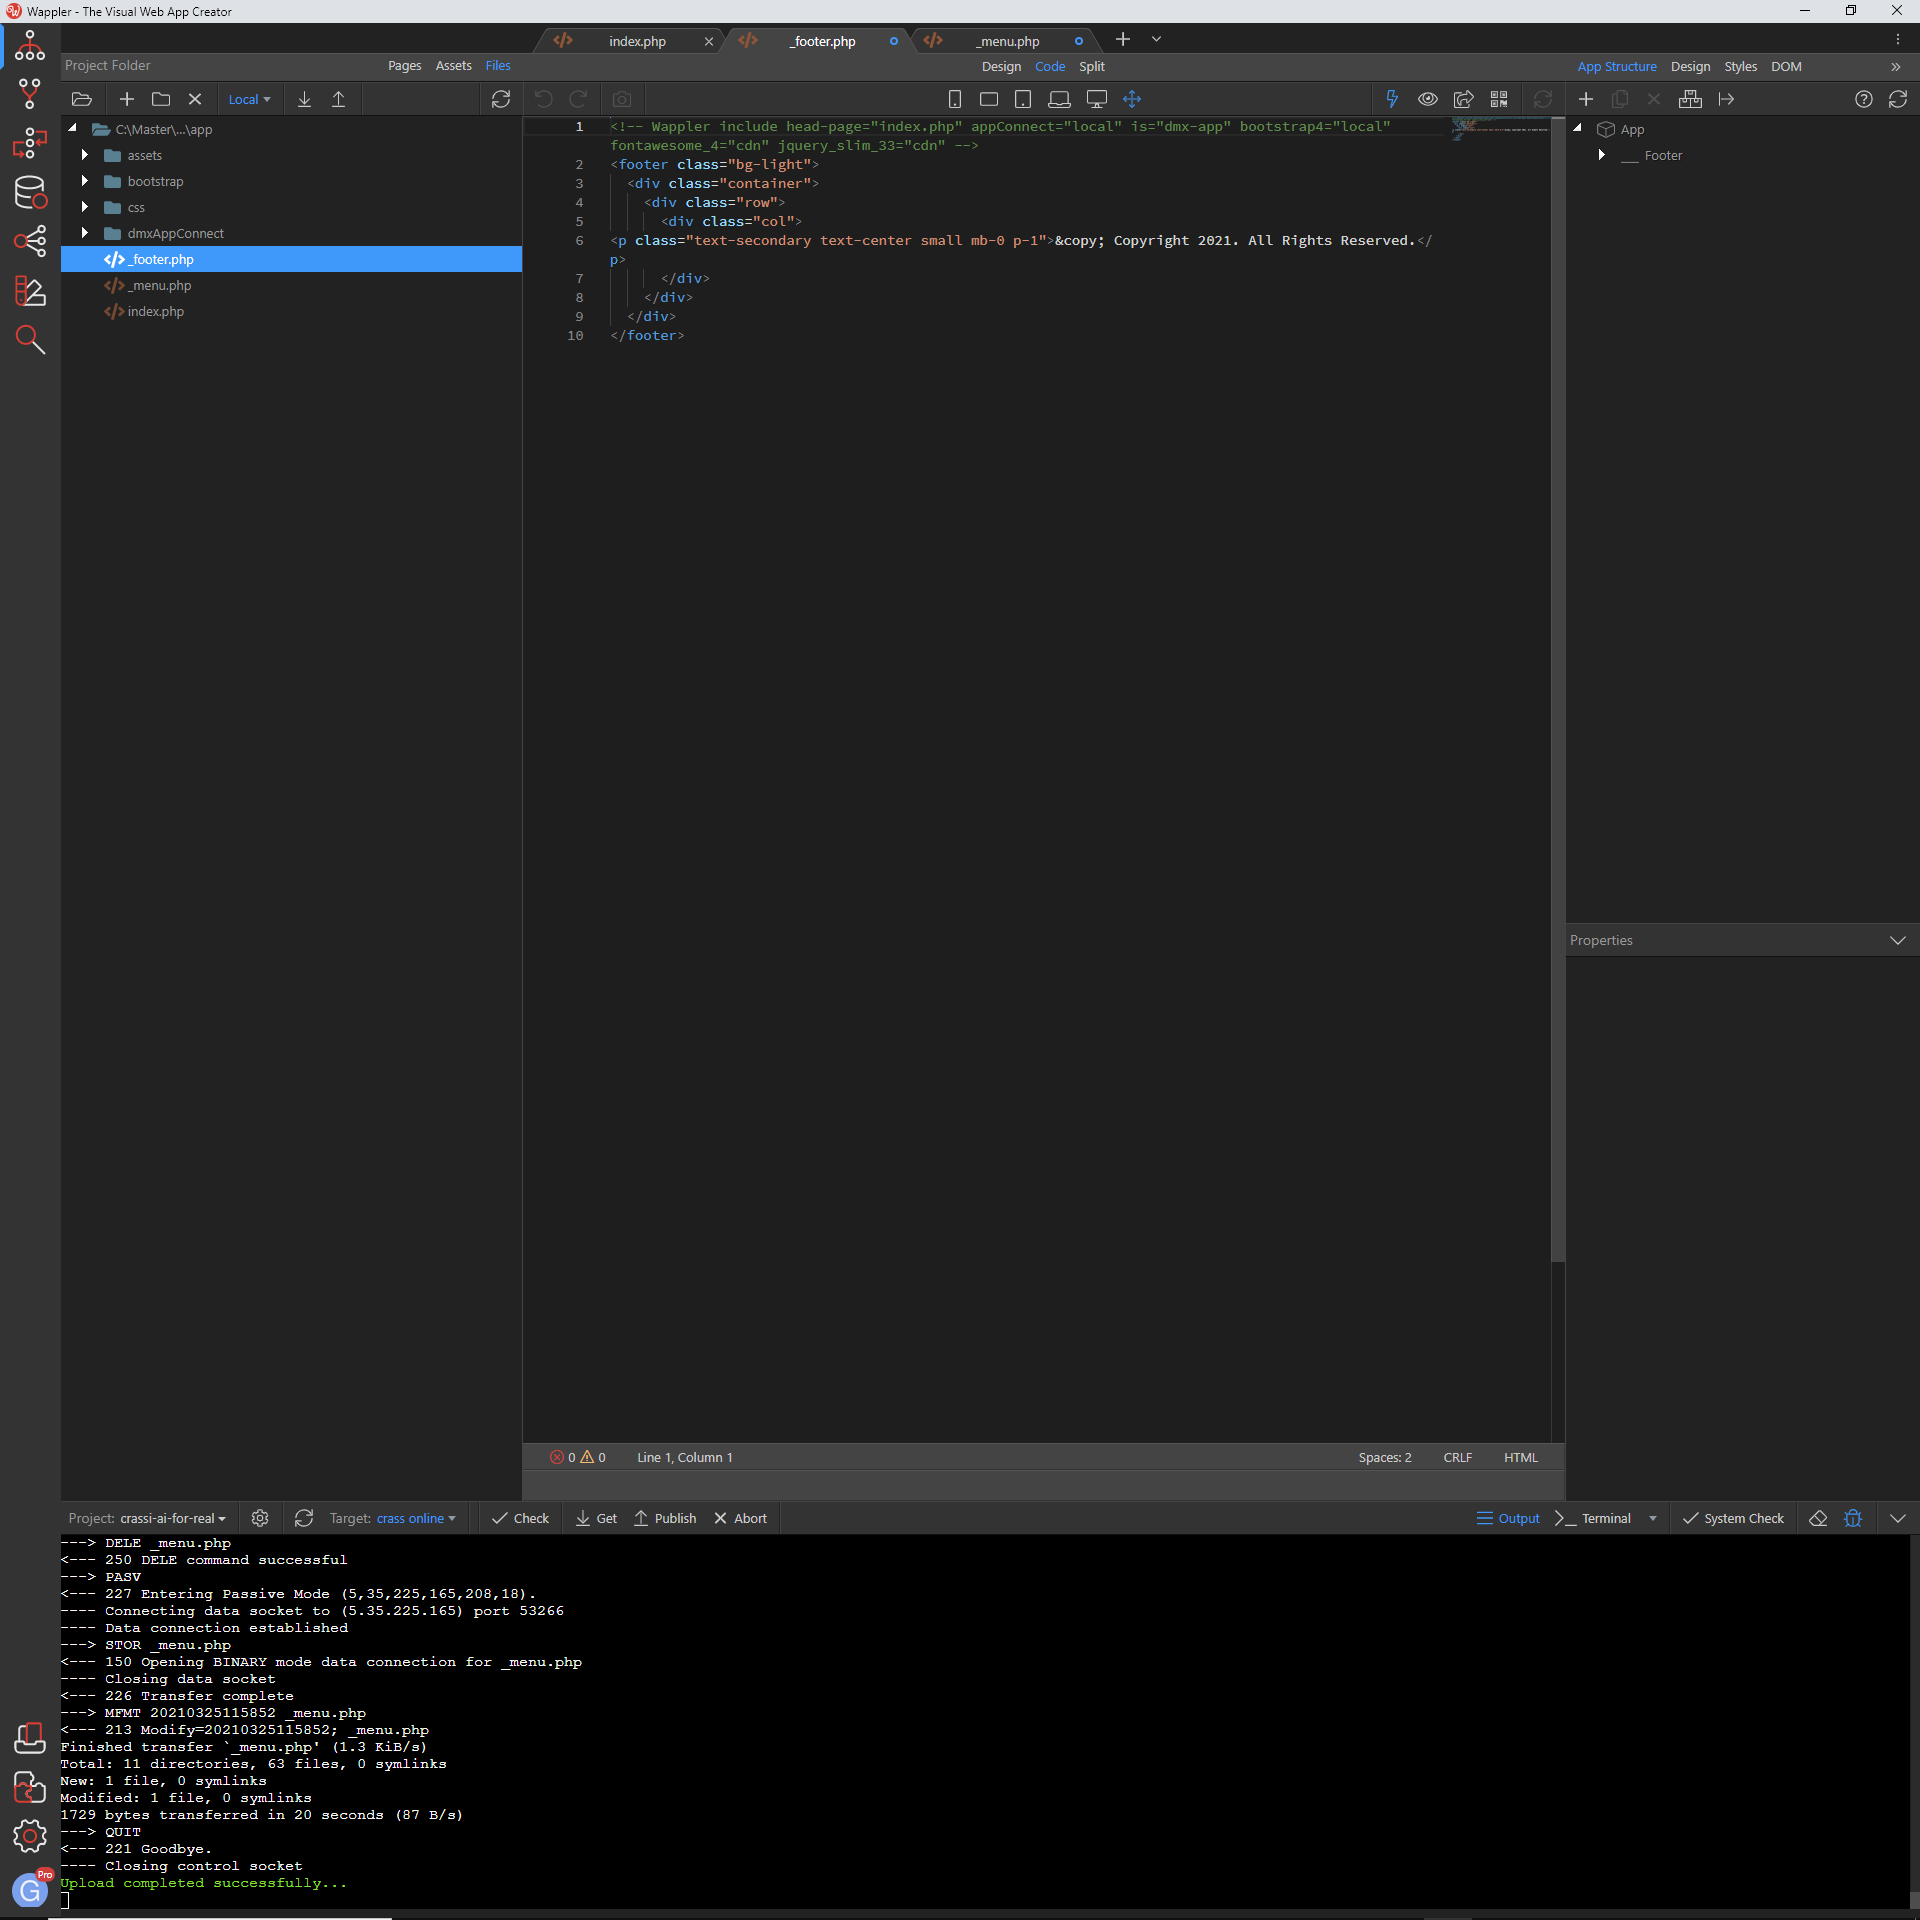Image resolution: width=1920 pixels, height=1920 pixels.
Task: Open in browser share icon
Action: pyautogui.click(x=1464, y=99)
